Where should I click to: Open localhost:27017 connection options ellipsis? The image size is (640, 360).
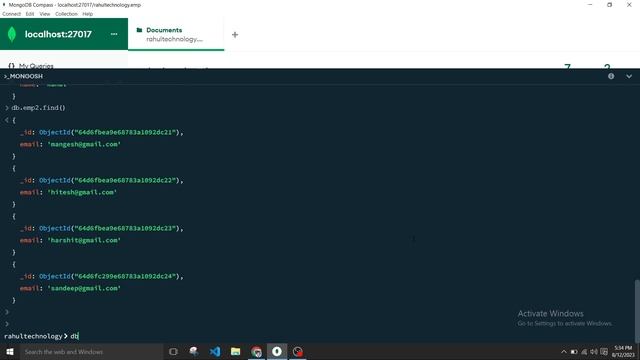[114, 34]
